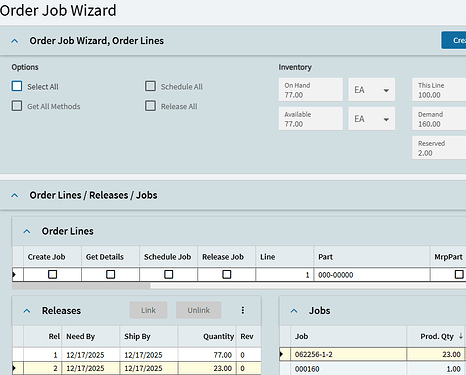Viewport: 466px width, 375px height.
Task: Click the Link button in Releases
Action: pyautogui.click(x=148, y=310)
